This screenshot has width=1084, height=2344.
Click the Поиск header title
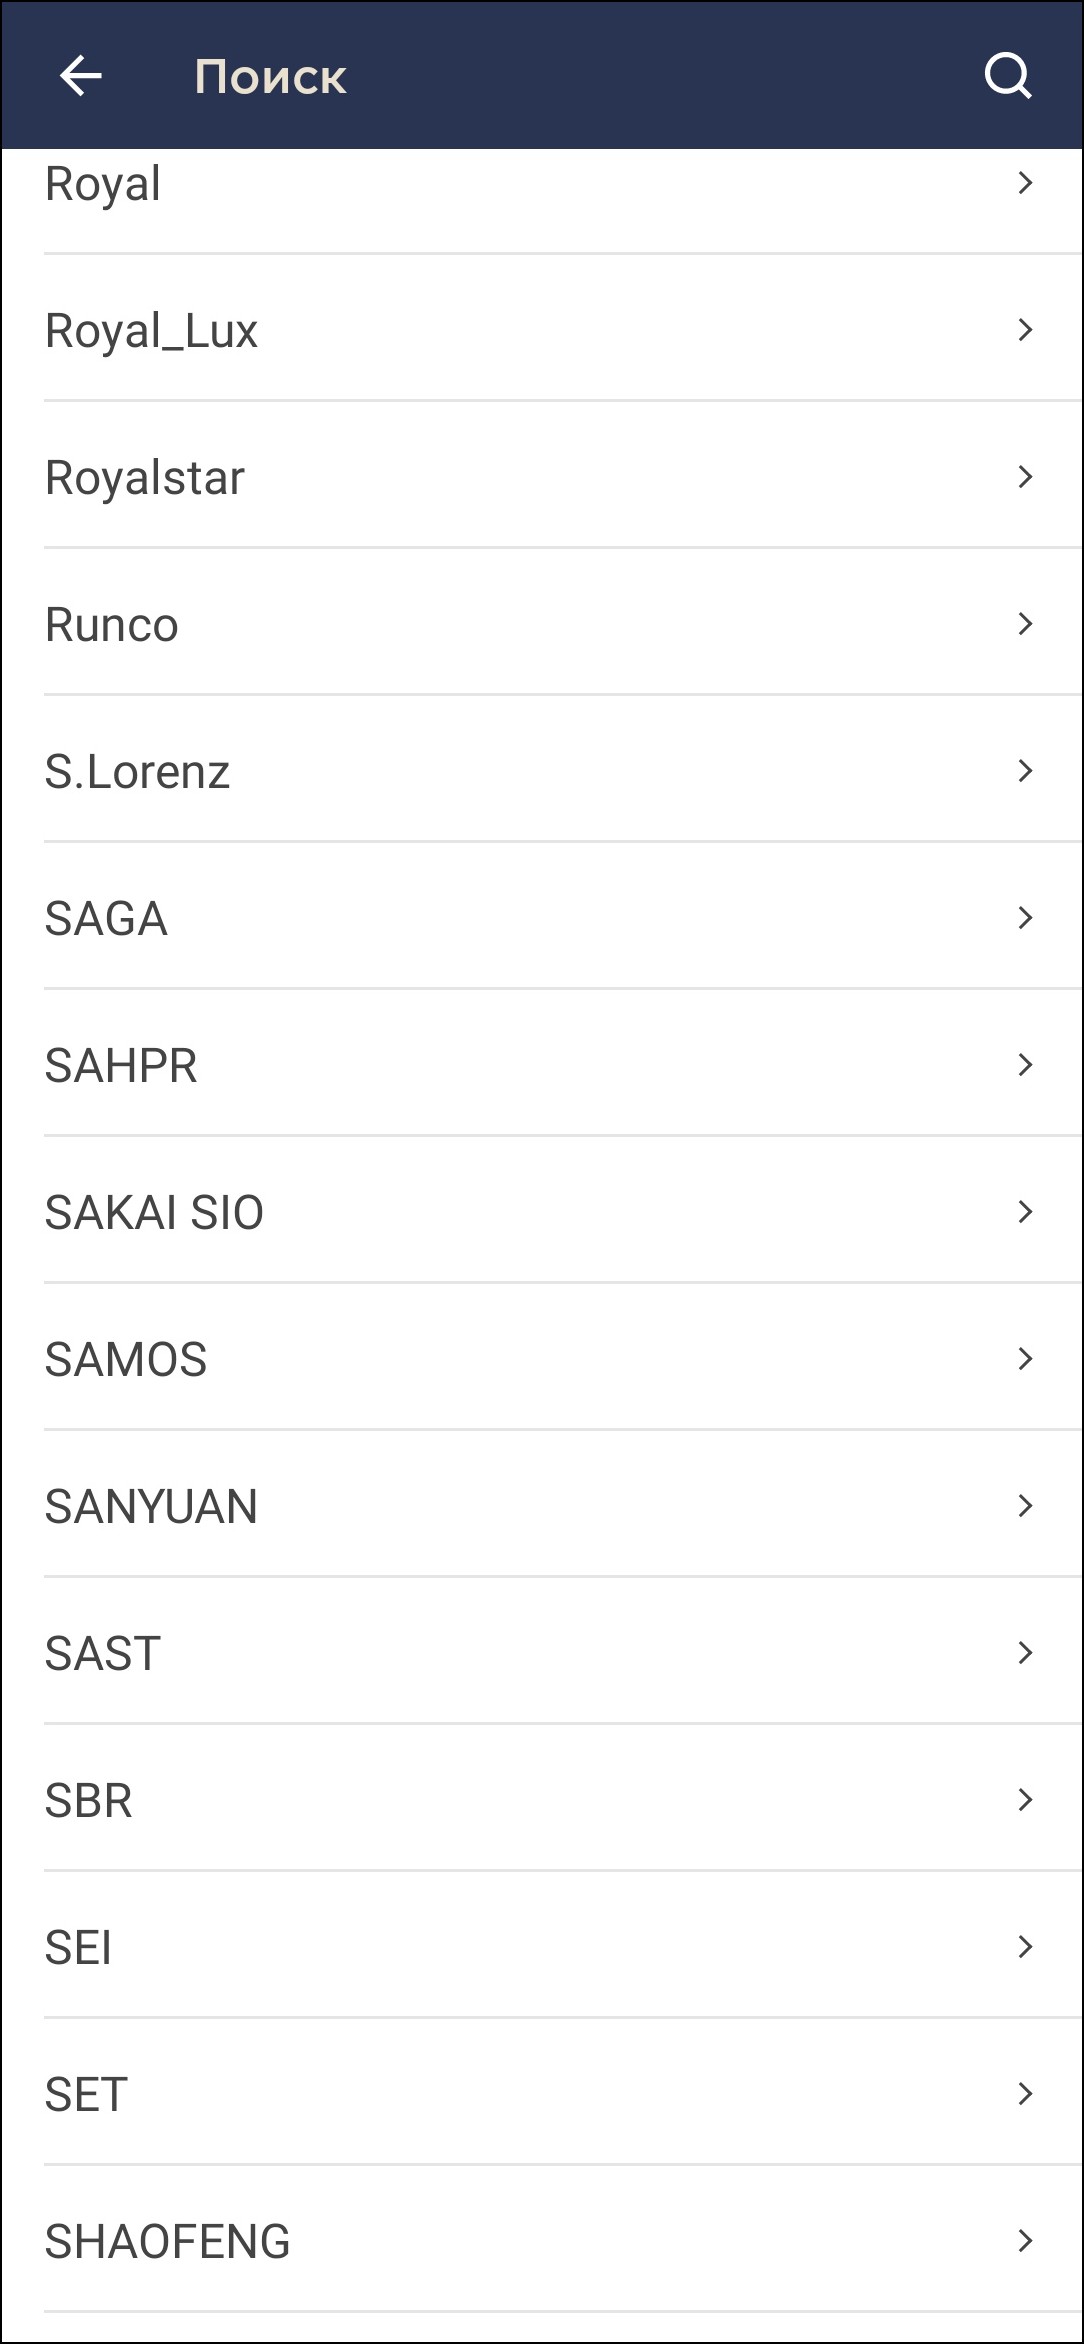coord(270,77)
